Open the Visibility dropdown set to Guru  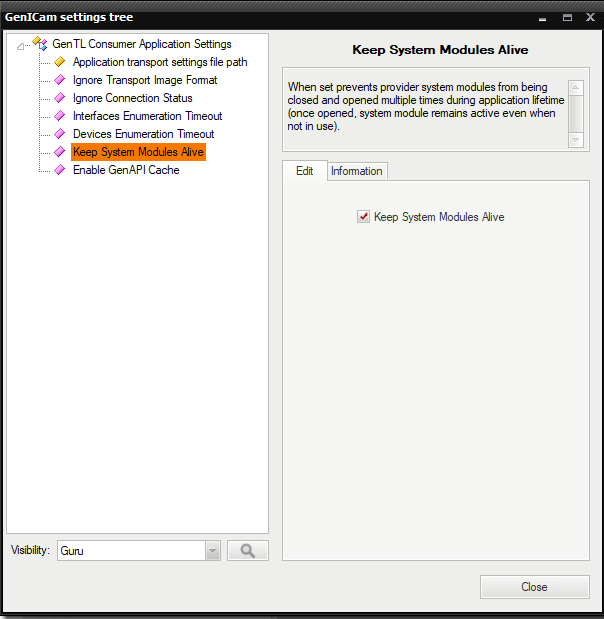coord(212,550)
